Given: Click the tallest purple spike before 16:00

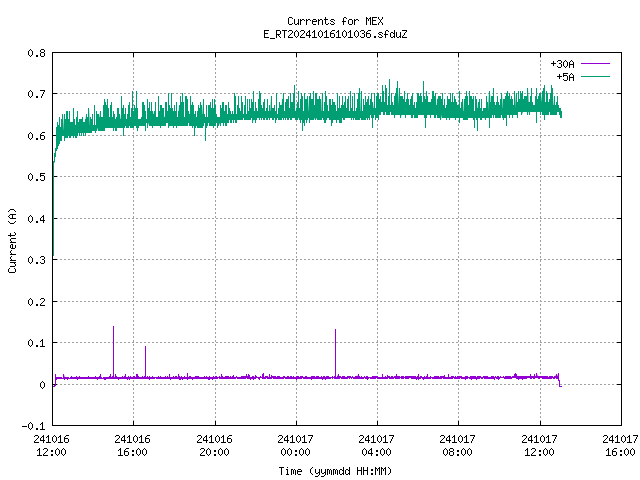Looking at the screenshot, I should pos(113,351).
